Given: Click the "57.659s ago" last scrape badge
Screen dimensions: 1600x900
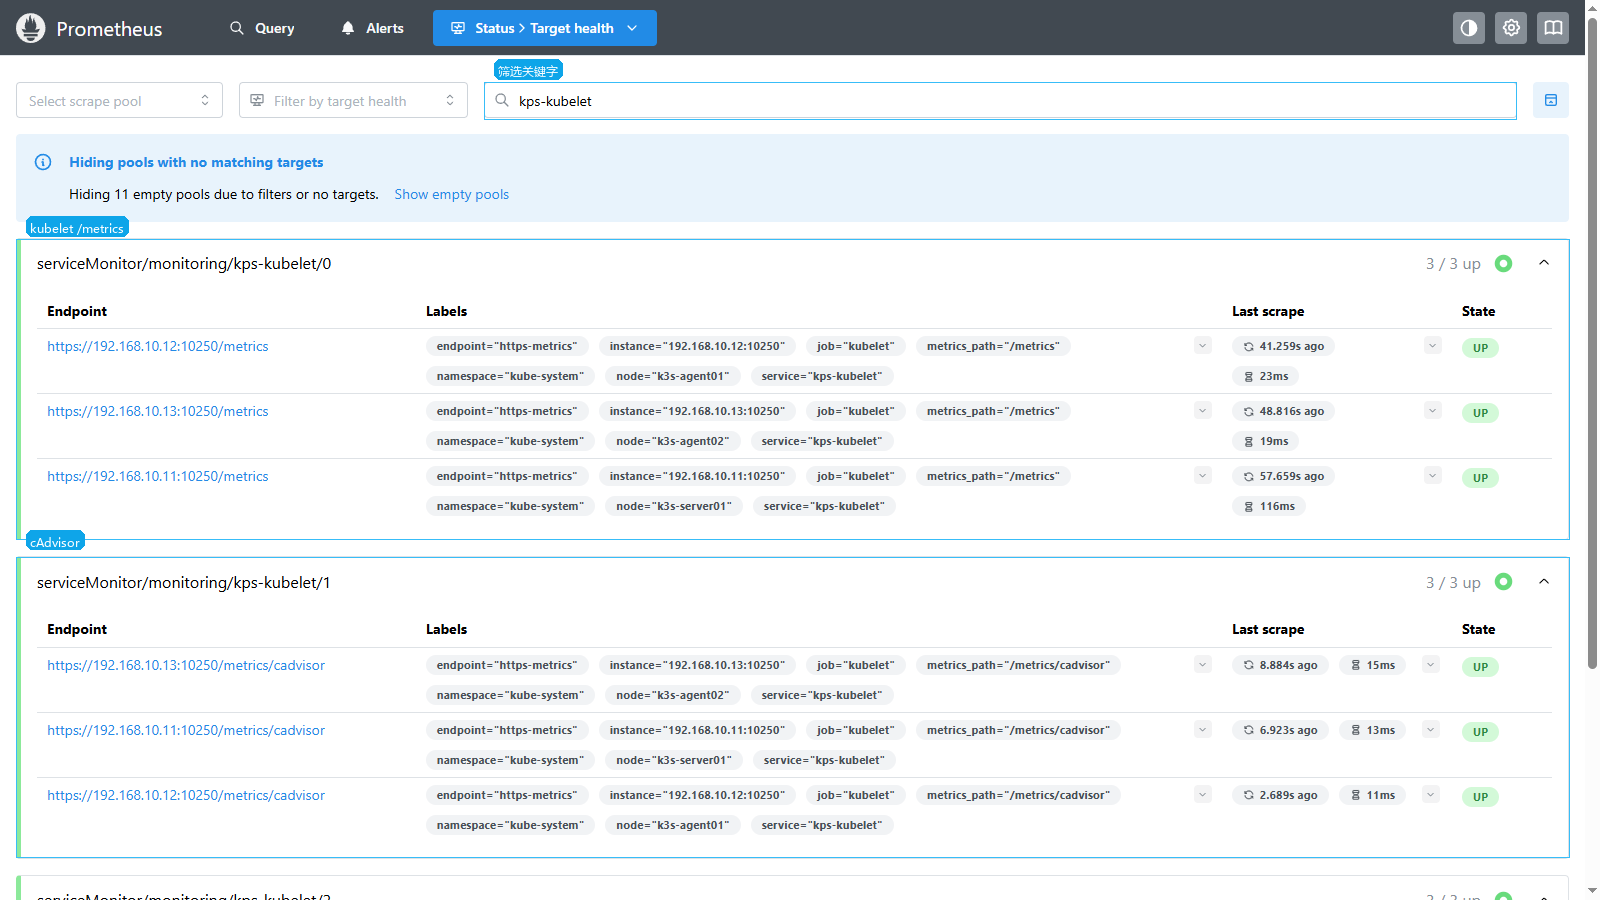Looking at the screenshot, I should coord(1284,476).
